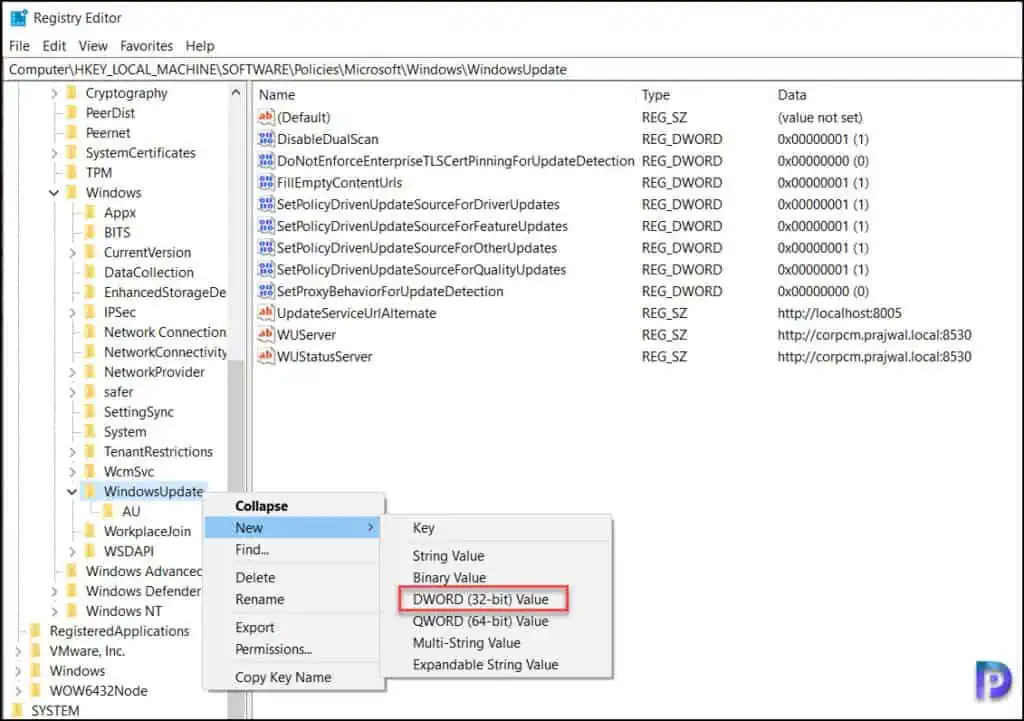1024x721 pixels.
Task: Click the SetPolicyDrivenUpdateSourceForDriverUpdates value icon
Action: (x=266, y=204)
